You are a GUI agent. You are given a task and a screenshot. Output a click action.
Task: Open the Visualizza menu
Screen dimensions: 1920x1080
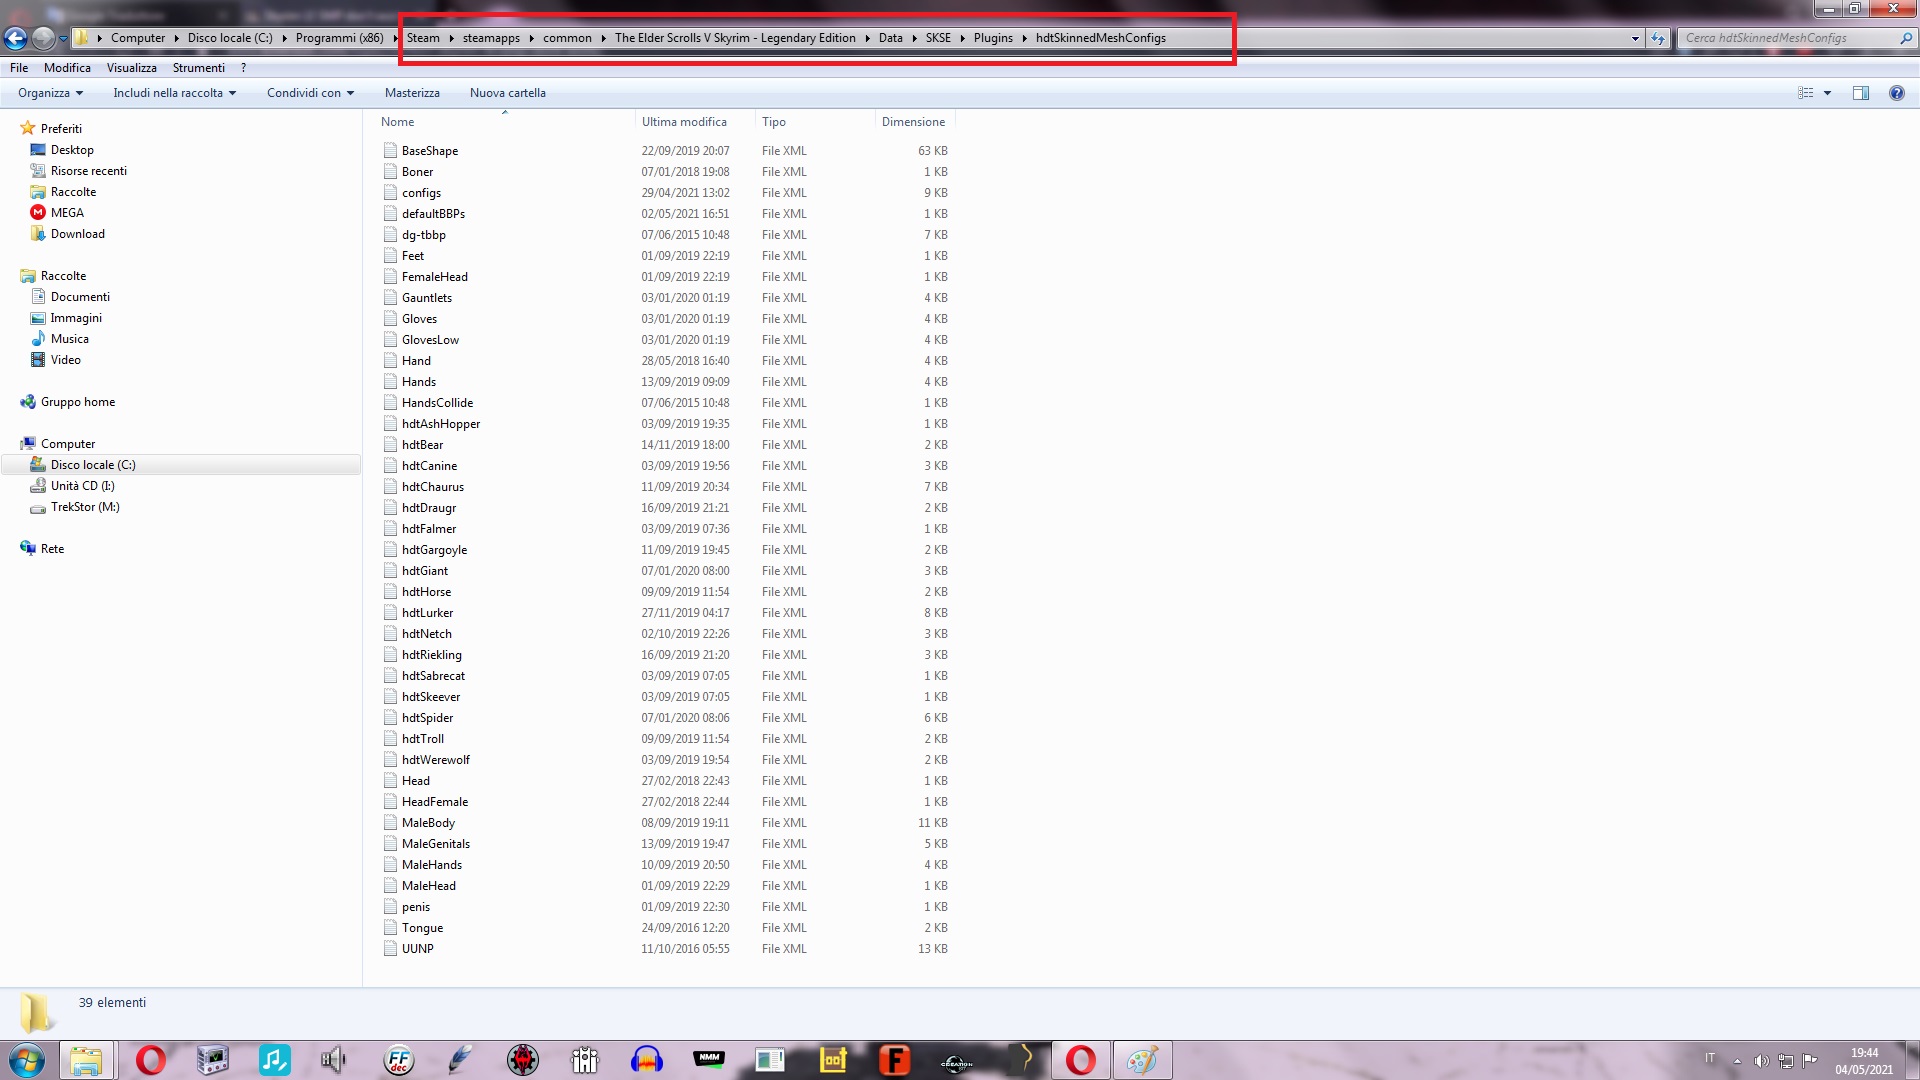132,68
